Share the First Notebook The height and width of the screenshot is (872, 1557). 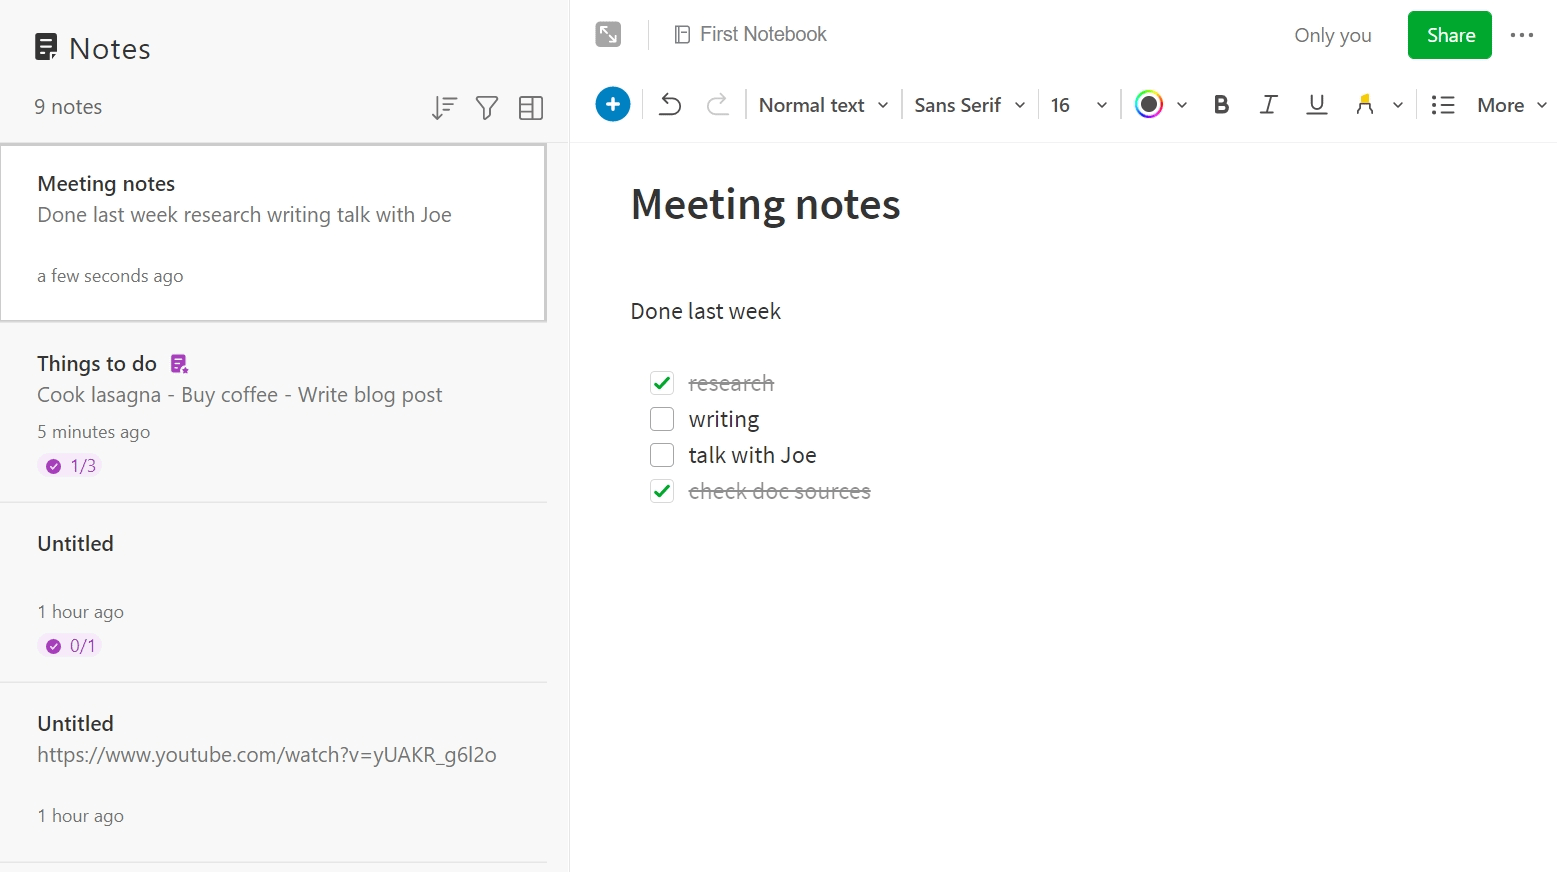point(1449,34)
